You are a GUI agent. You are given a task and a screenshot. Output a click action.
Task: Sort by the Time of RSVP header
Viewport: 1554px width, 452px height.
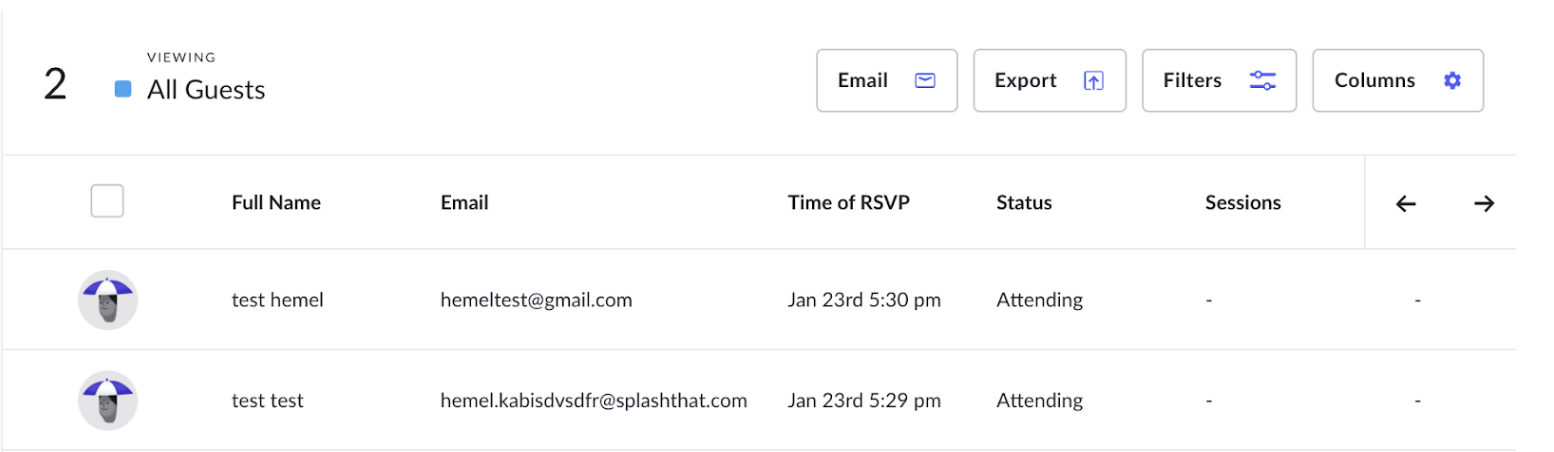pos(849,203)
